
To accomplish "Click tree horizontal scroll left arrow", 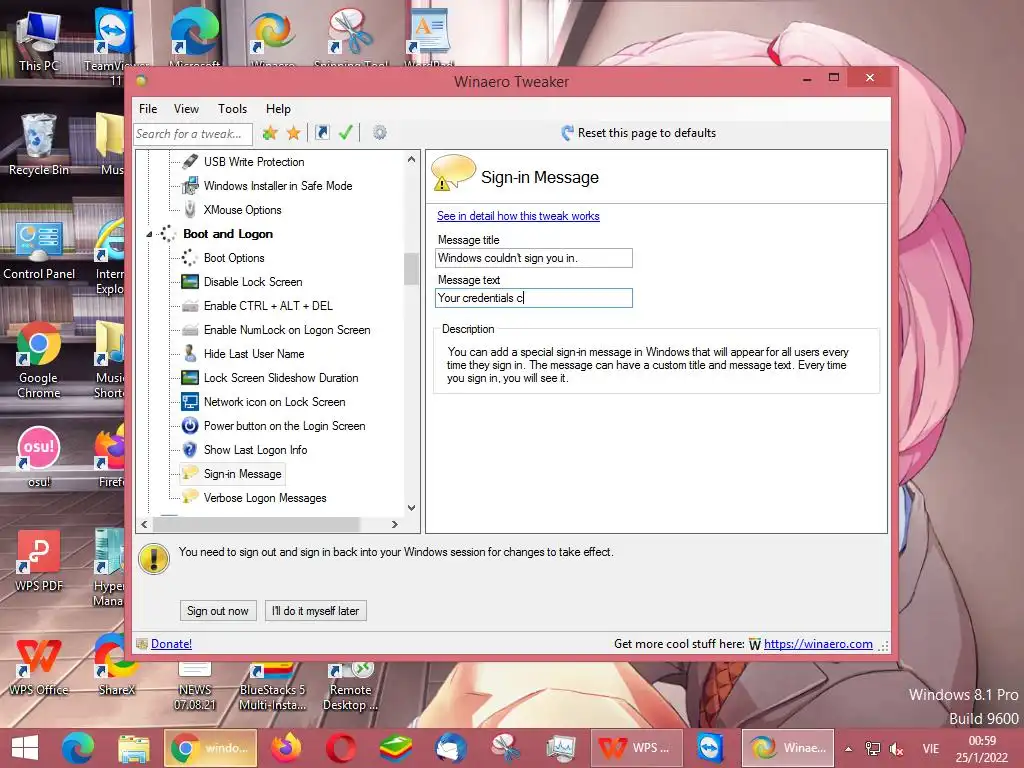I will [144, 524].
